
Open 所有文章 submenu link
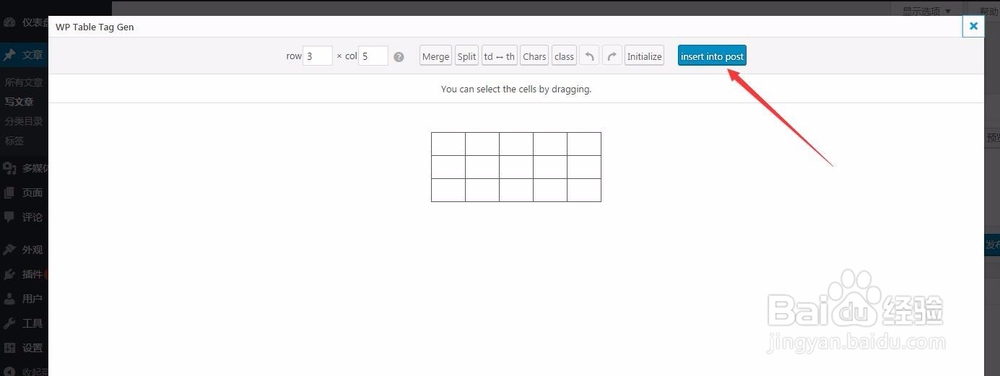(x=24, y=82)
